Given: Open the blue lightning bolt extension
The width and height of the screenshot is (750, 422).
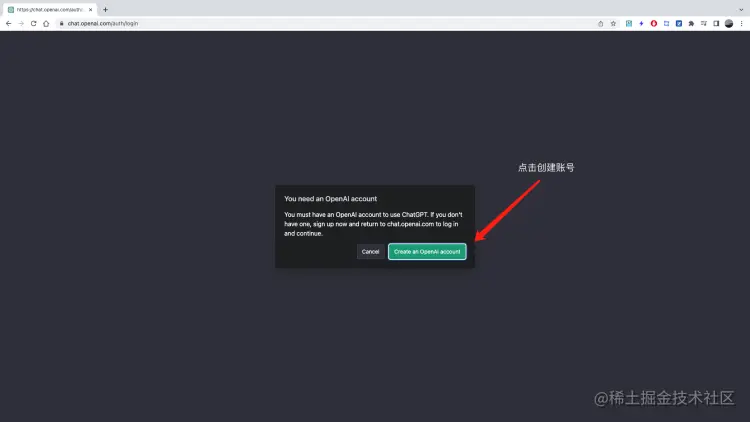Looking at the screenshot, I should click(641, 23).
